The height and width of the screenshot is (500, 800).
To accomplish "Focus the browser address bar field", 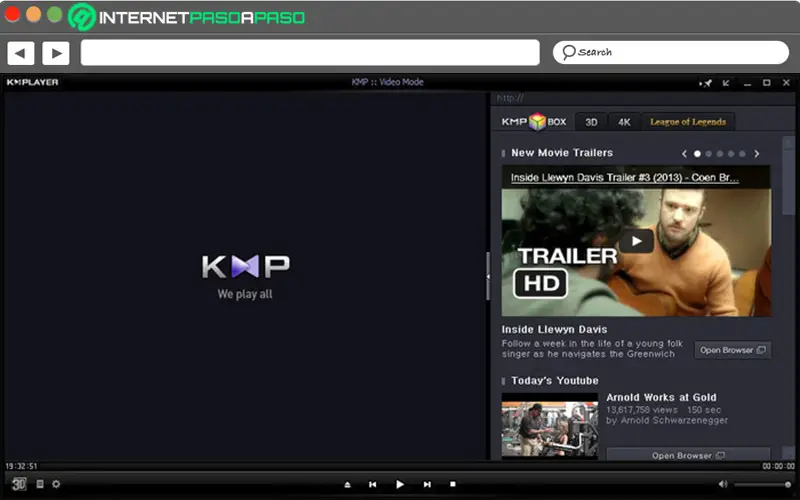I will (310, 53).
